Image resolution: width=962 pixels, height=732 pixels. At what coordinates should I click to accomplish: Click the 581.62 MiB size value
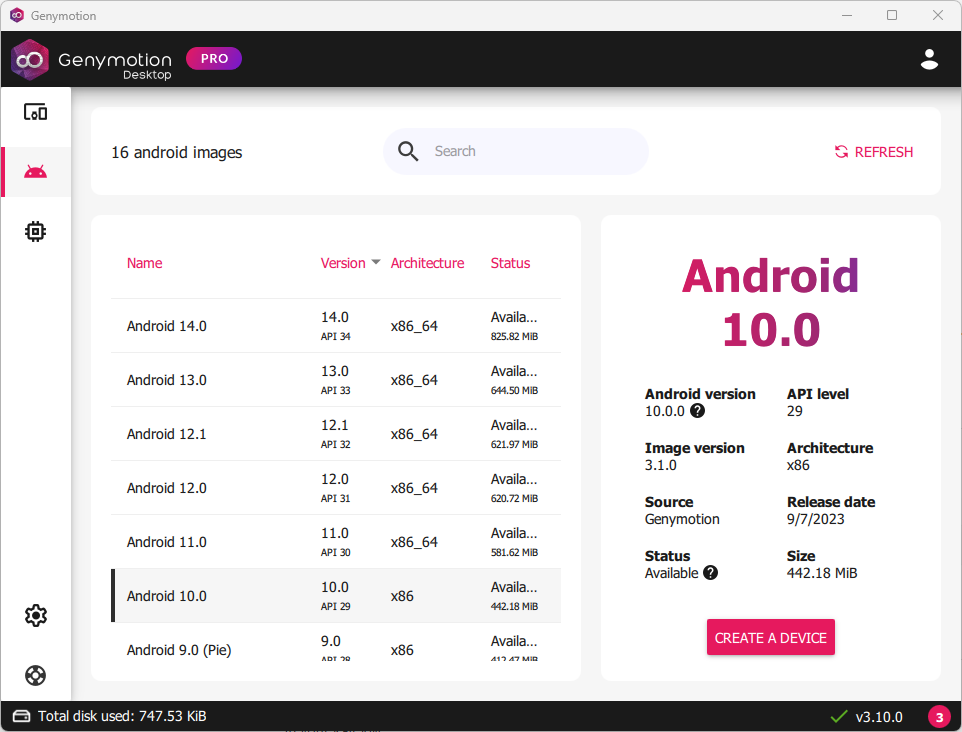tap(514, 552)
